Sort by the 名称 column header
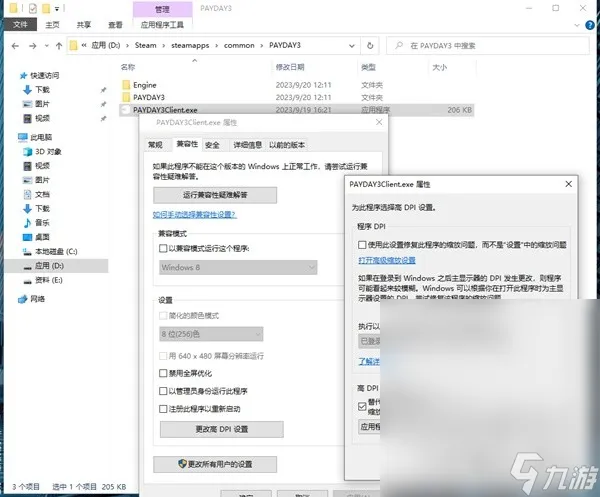600x497 pixels. click(128, 67)
